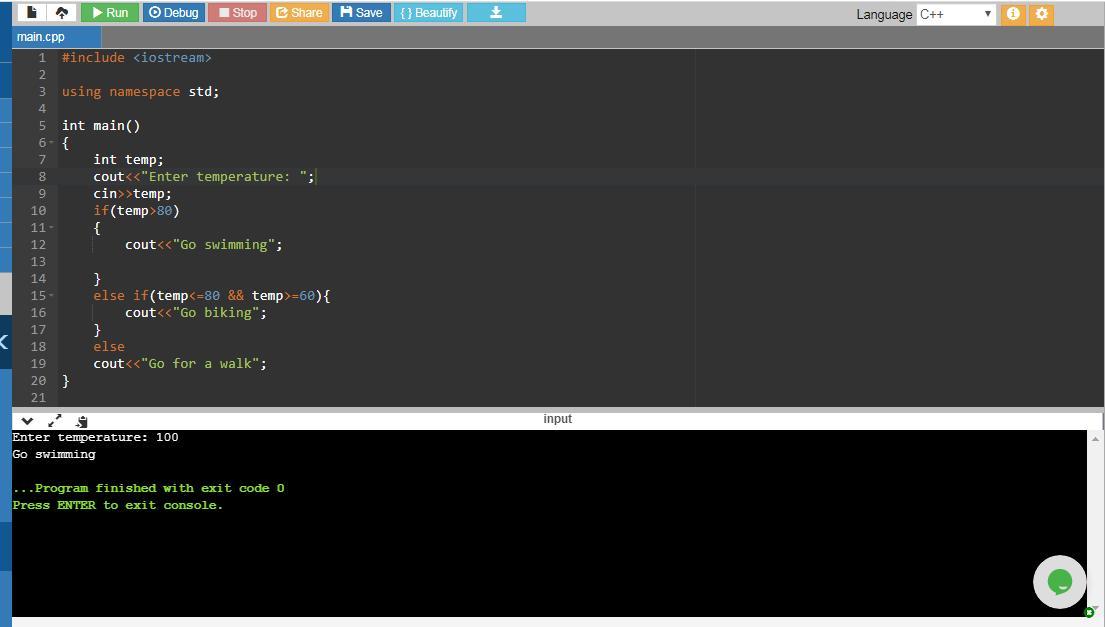Image resolution: width=1105 pixels, height=627 pixels.
Task: Open the info icon next to Language
Action: (1013, 14)
